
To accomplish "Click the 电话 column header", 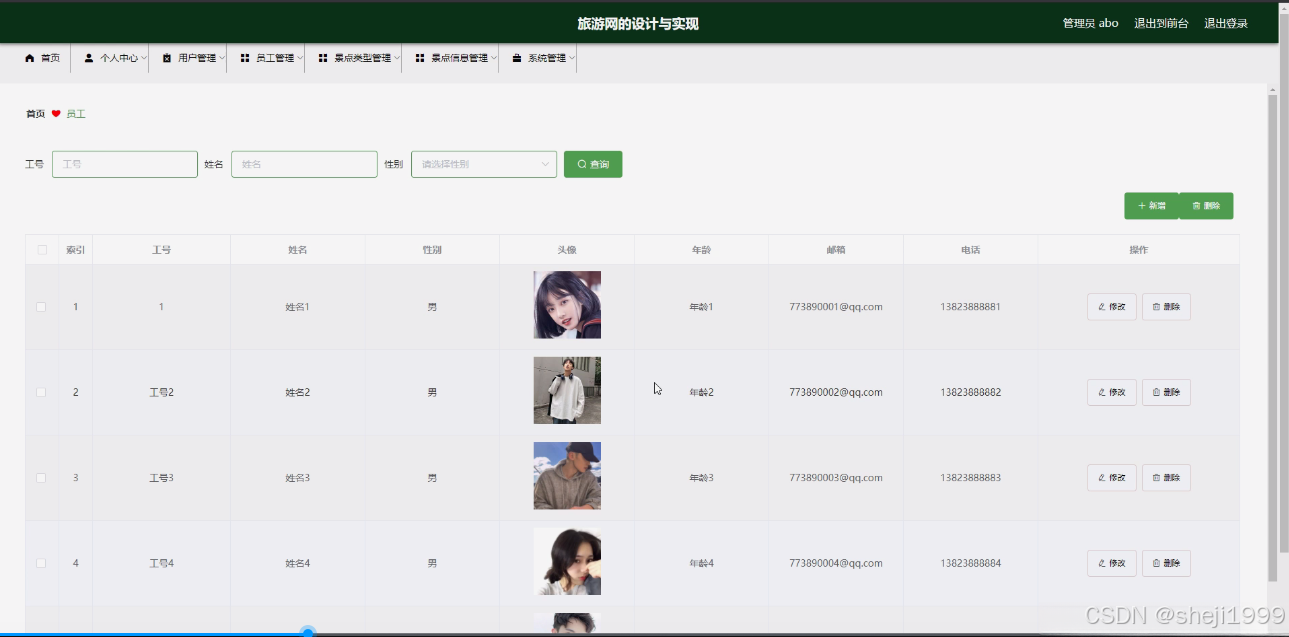I will pyautogui.click(x=970, y=250).
